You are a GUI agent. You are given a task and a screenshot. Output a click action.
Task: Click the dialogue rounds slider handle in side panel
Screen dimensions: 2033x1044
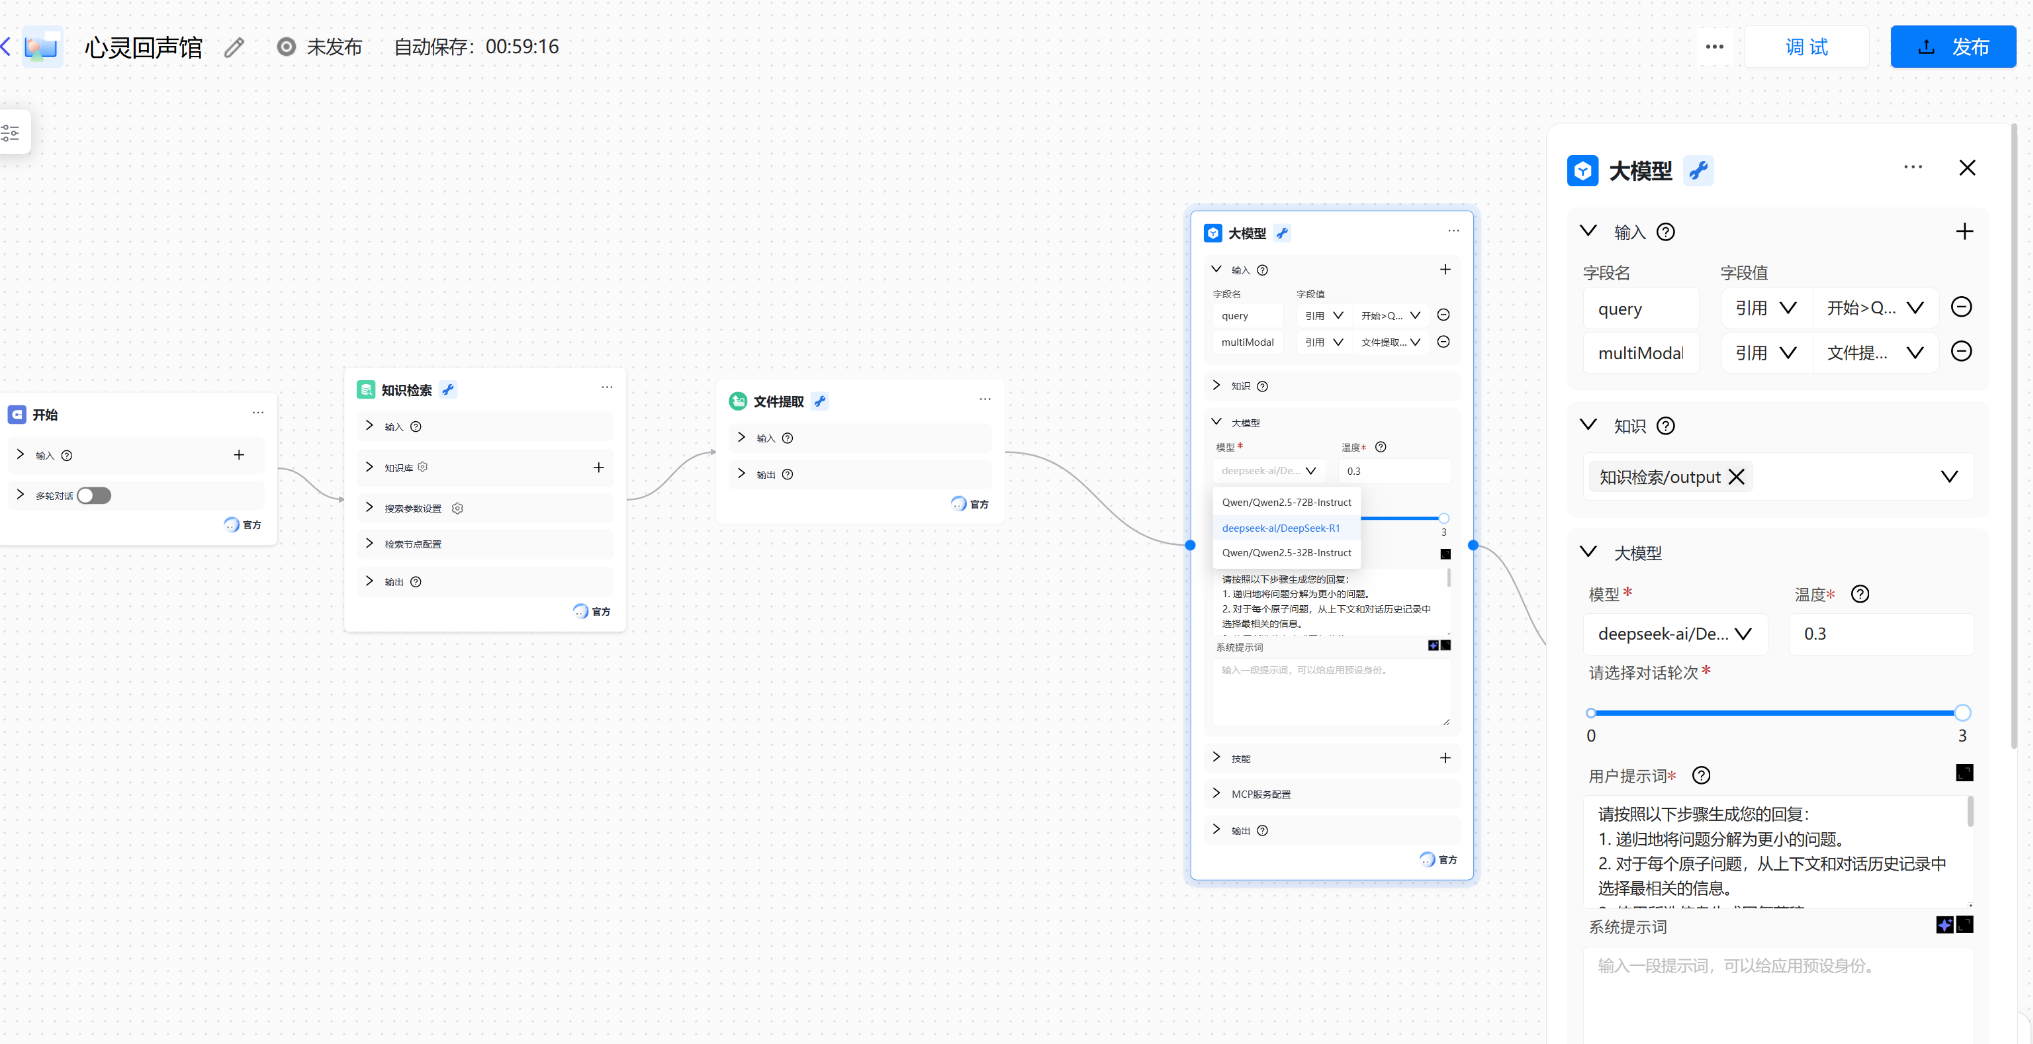coord(1962,713)
